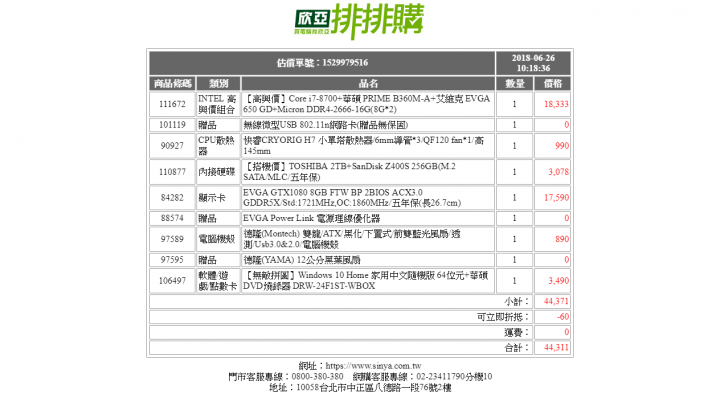Select product code 106497

tap(172, 281)
